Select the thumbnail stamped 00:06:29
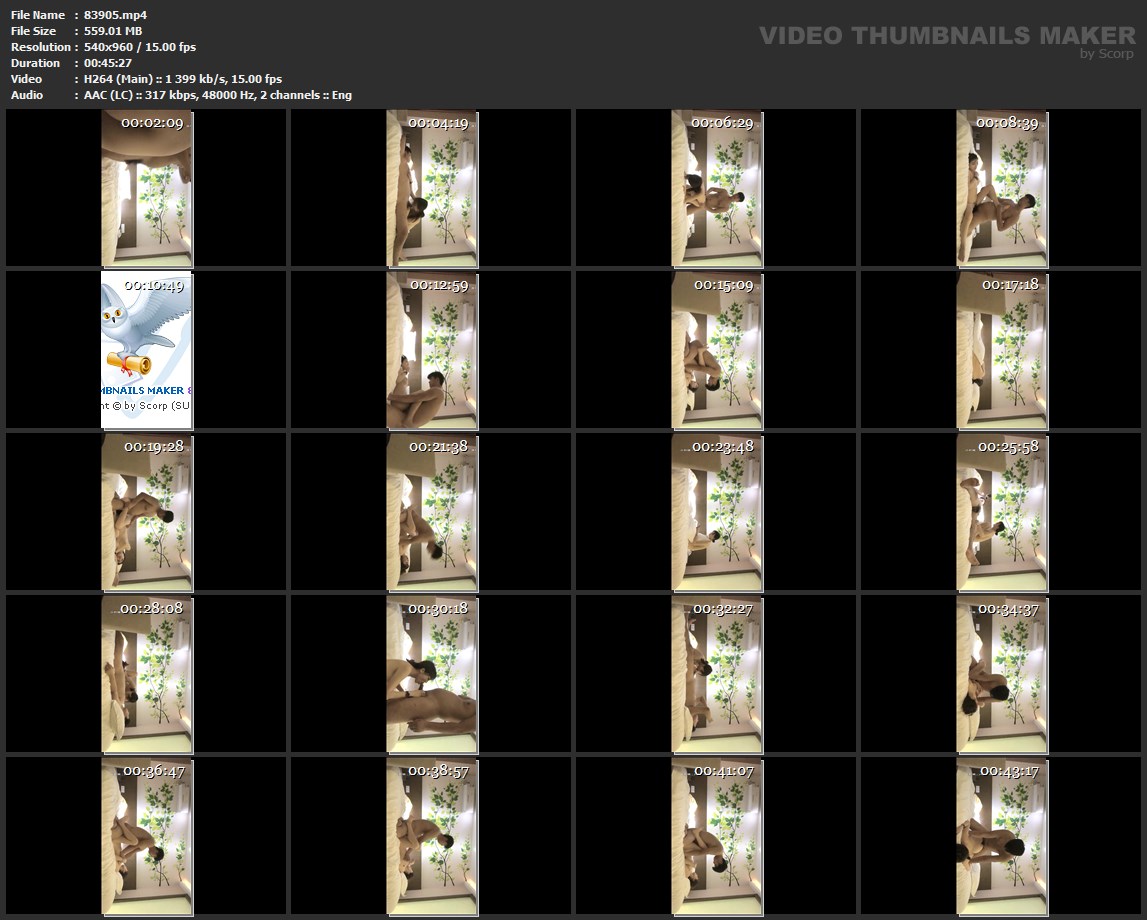The width and height of the screenshot is (1147, 920). (716, 188)
